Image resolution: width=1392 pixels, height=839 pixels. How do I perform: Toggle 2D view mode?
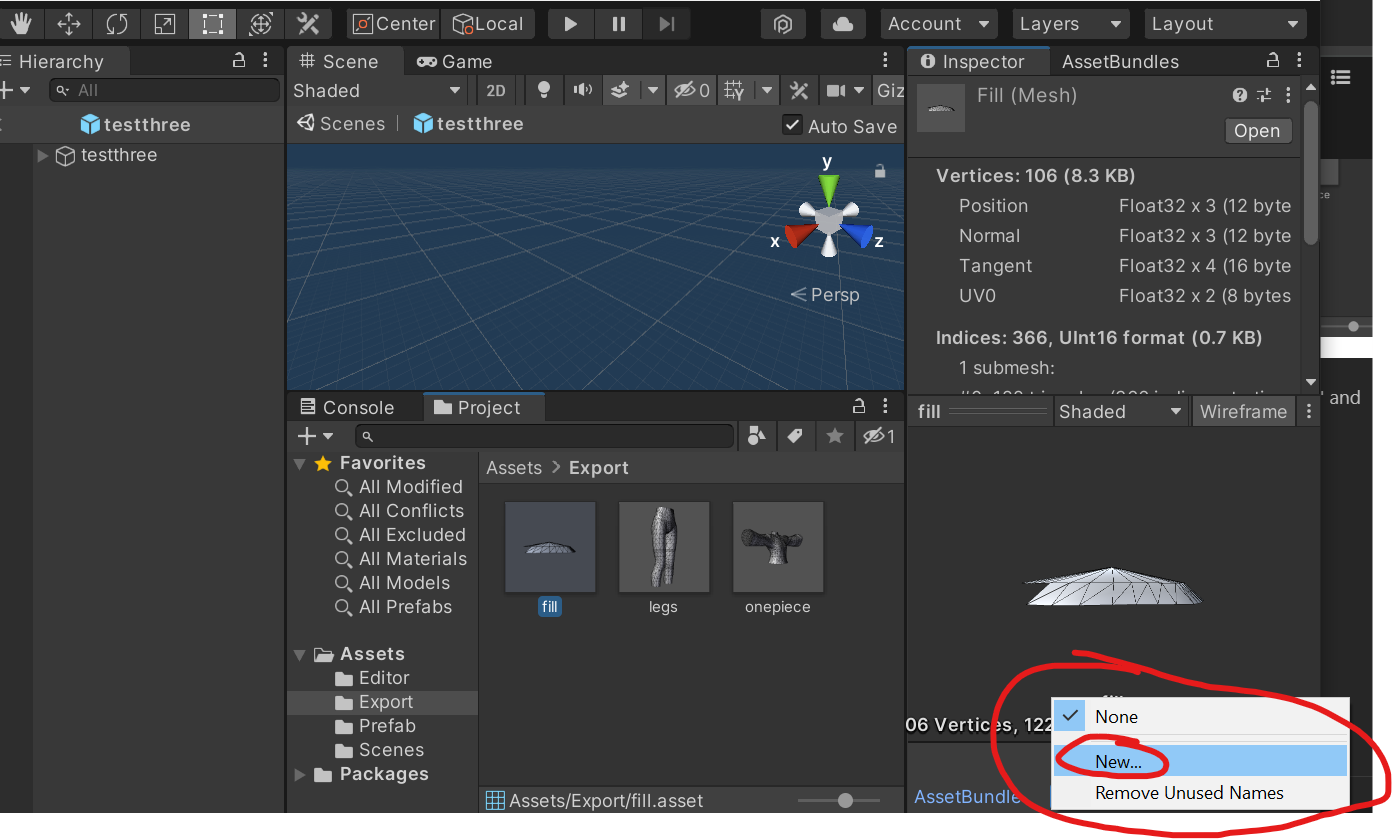pyautogui.click(x=496, y=90)
